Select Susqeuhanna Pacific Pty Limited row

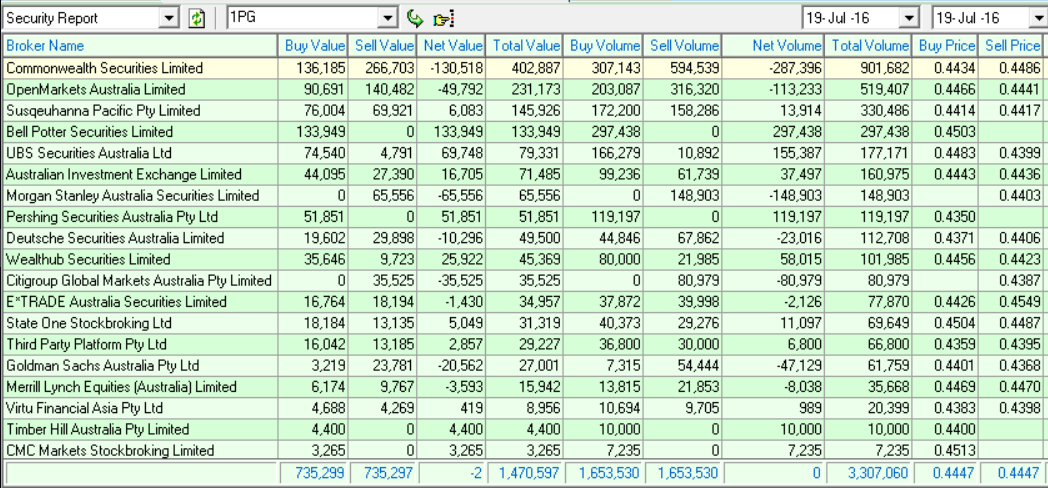(524, 110)
